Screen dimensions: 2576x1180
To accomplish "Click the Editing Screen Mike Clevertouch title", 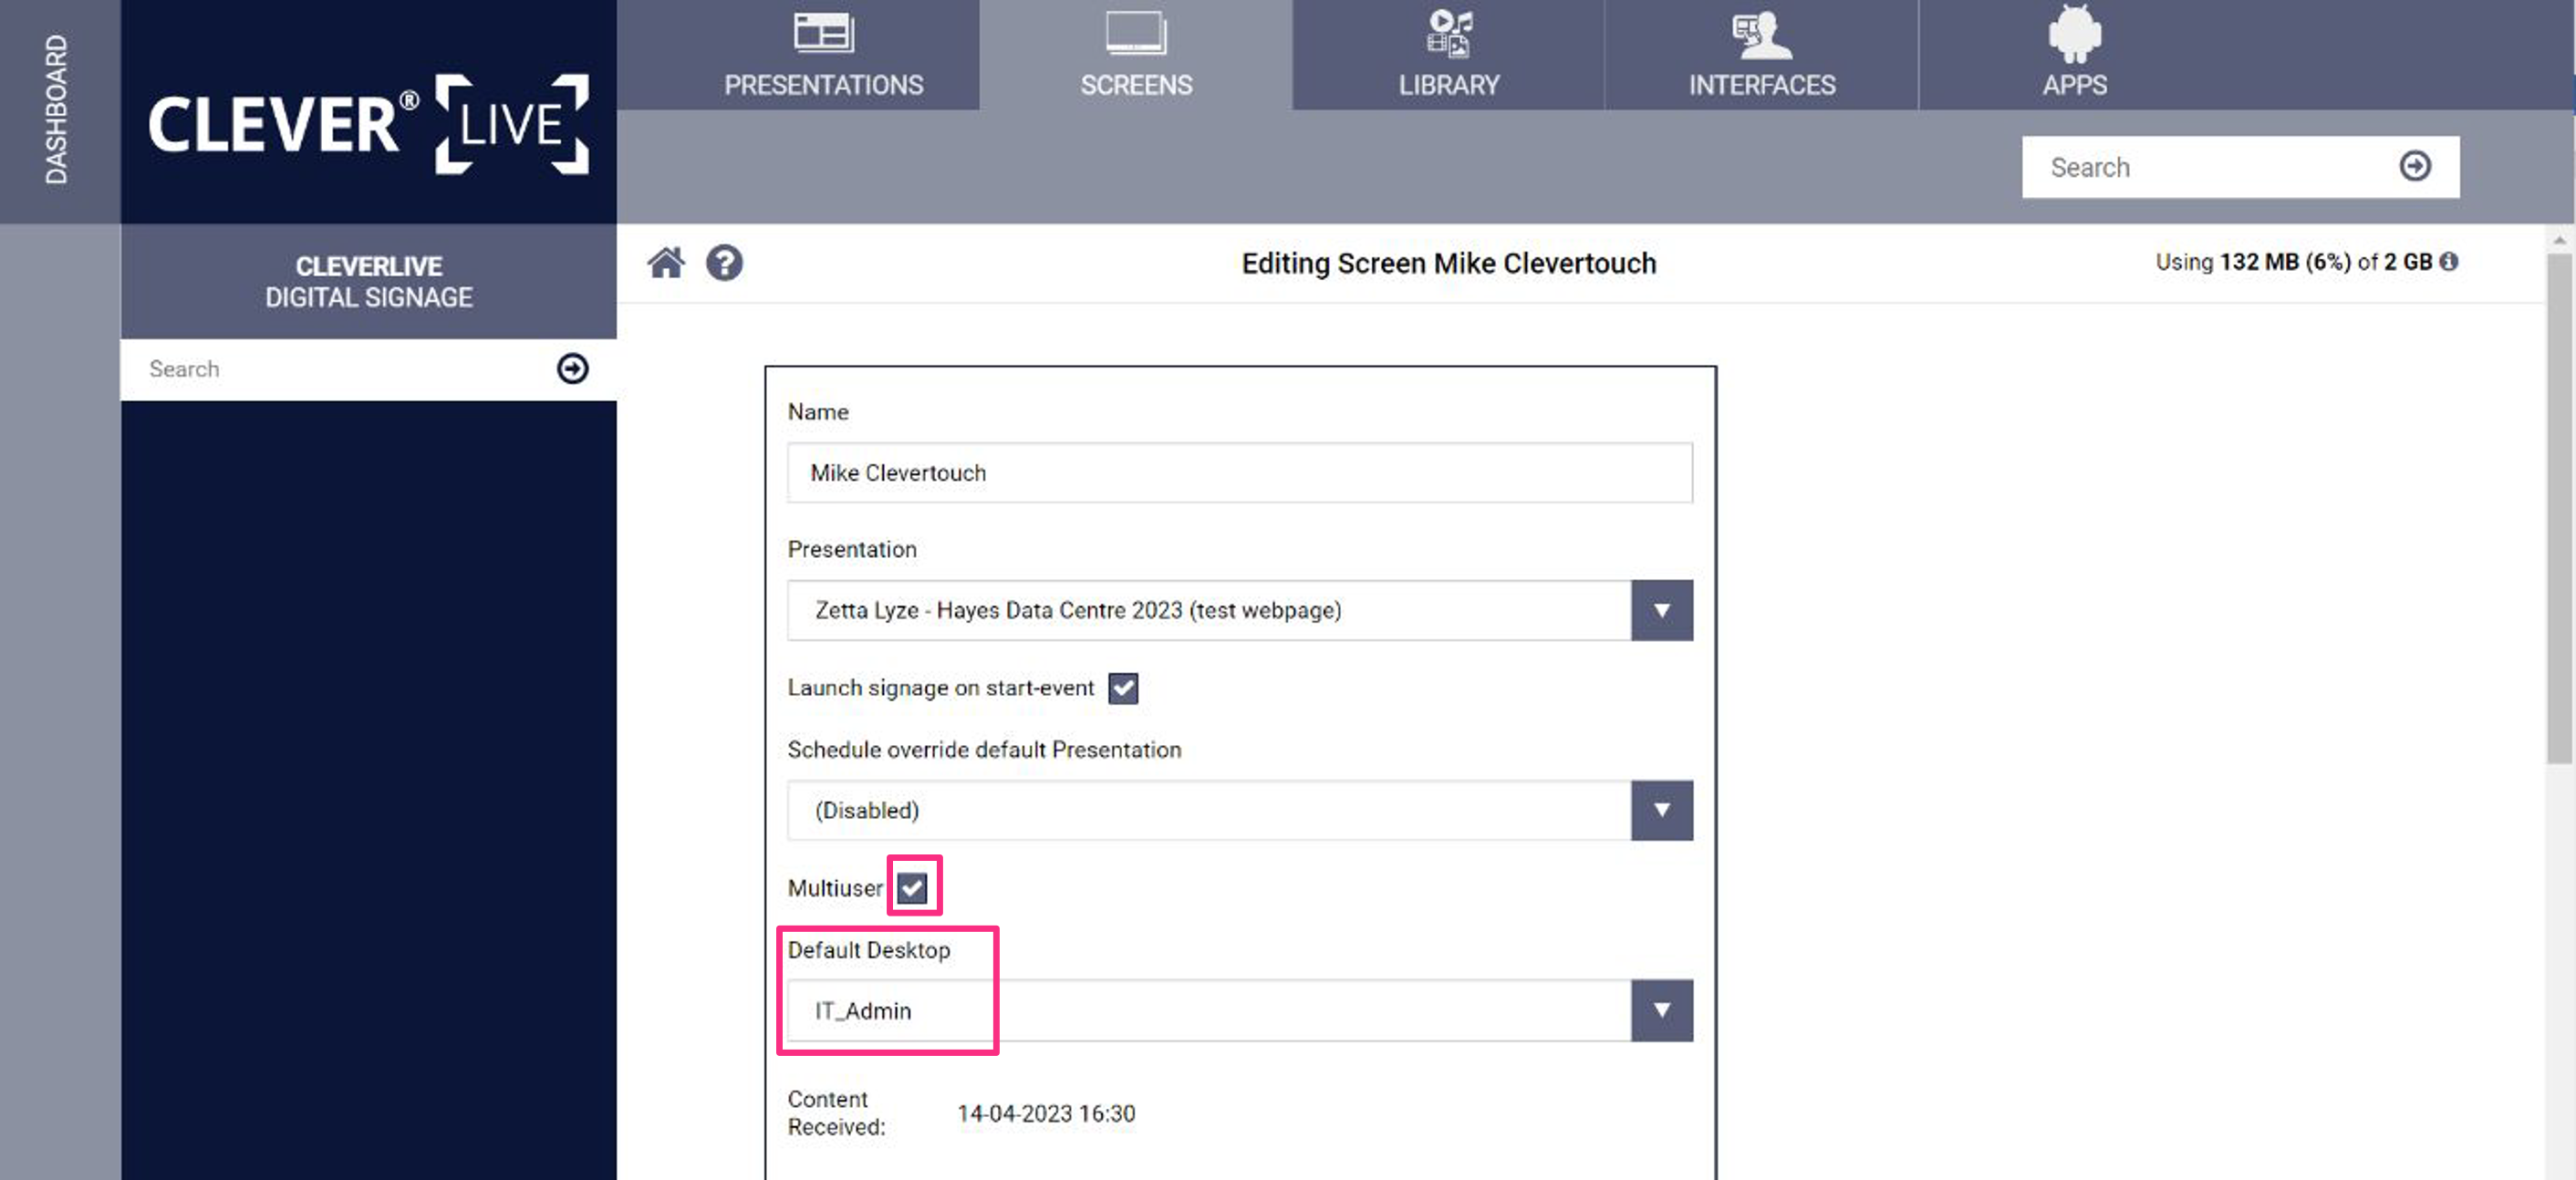I will click(x=1448, y=263).
